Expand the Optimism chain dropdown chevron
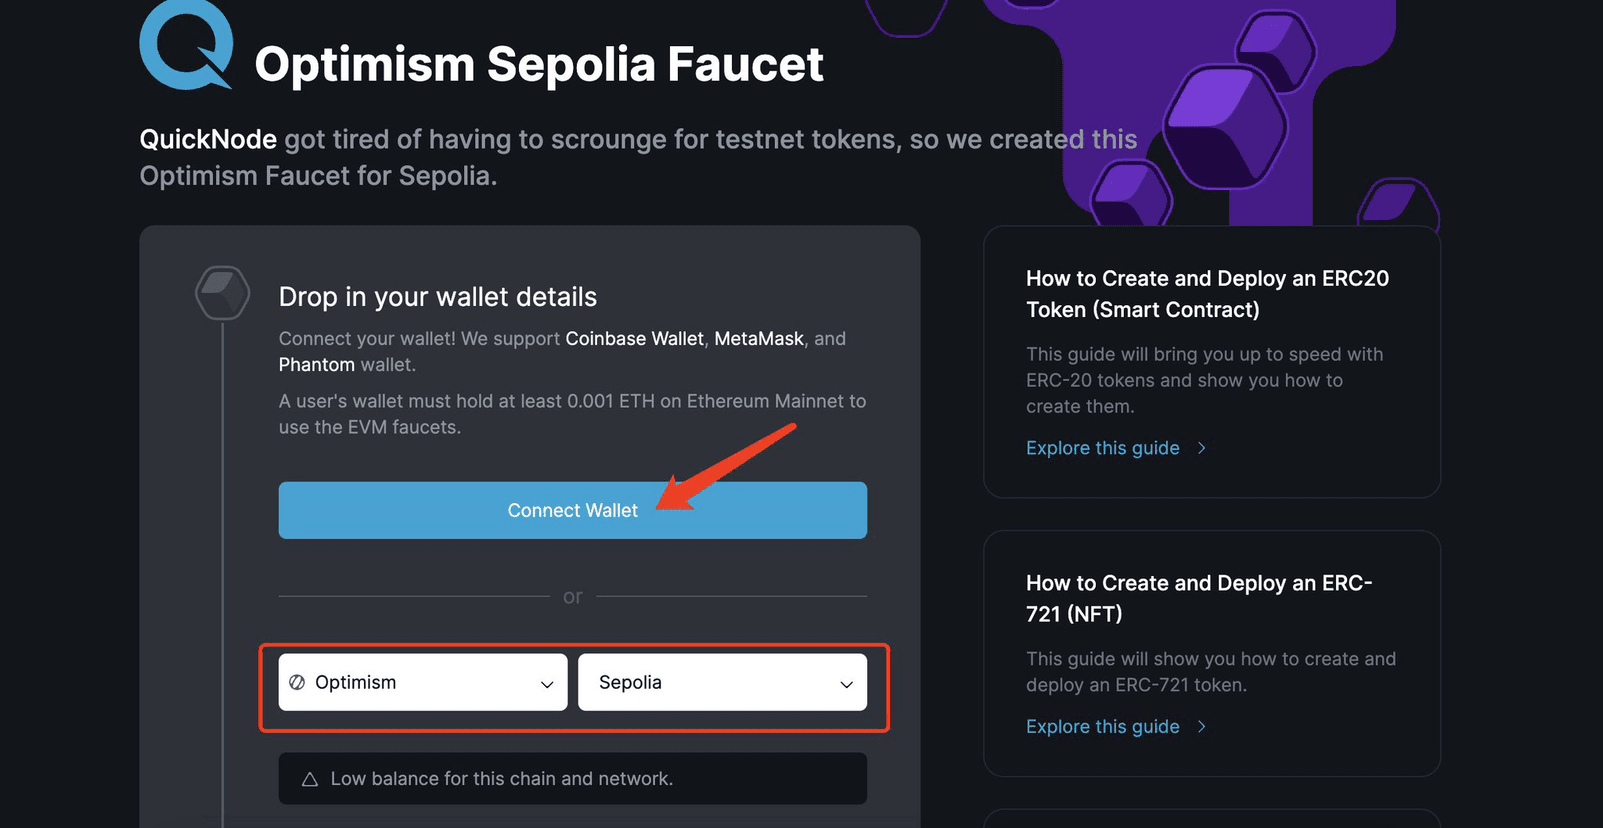 click(547, 684)
